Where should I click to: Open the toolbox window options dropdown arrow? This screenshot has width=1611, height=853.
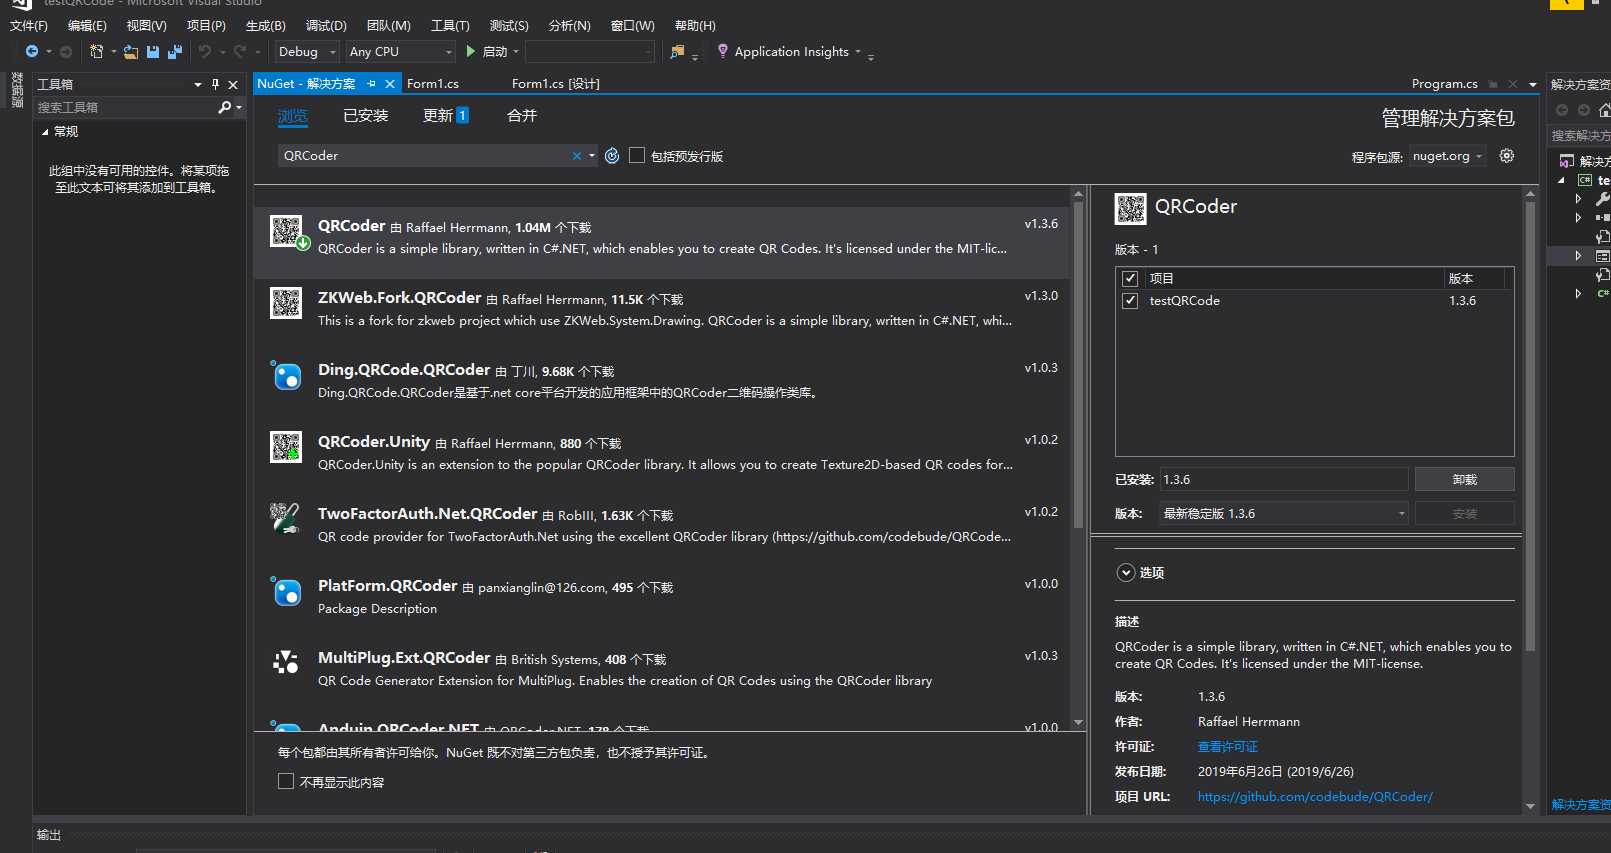tap(198, 85)
